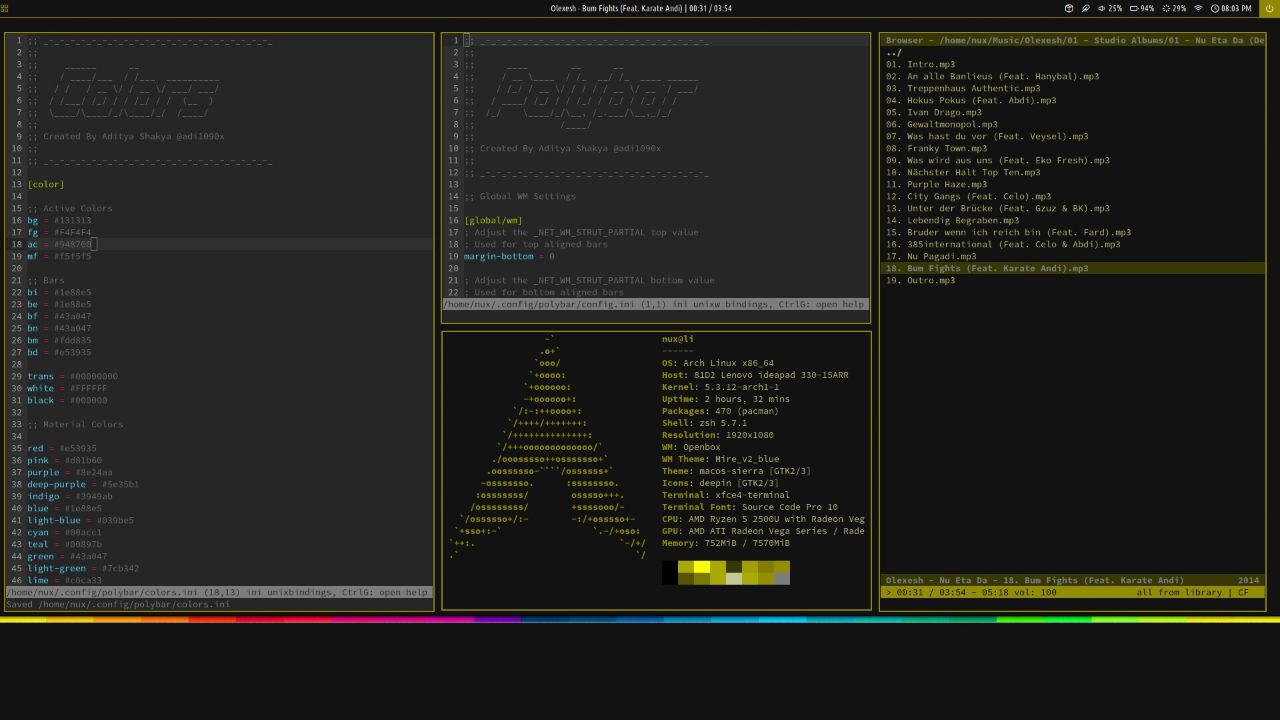Select Hokus Pokus (Feat. Abdi).mp3
The height and width of the screenshot is (720, 1280).
pos(971,100)
